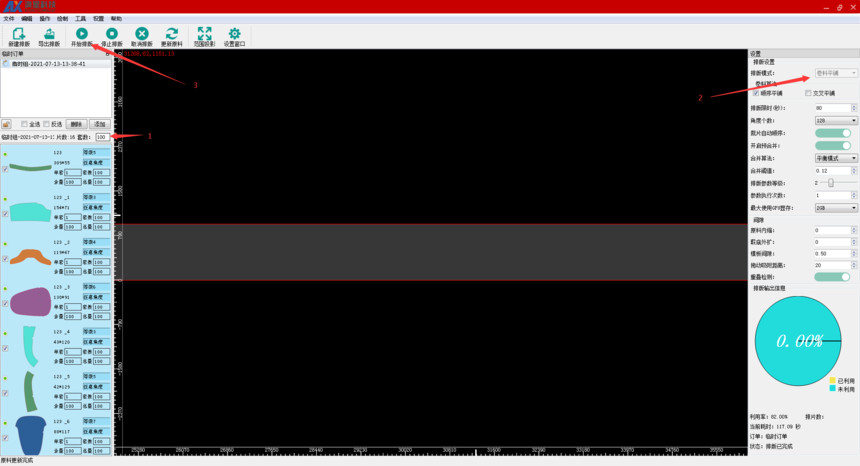Screen dimensions: 860x466
Task: Click the 删除 button
Action: click(76, 124)
